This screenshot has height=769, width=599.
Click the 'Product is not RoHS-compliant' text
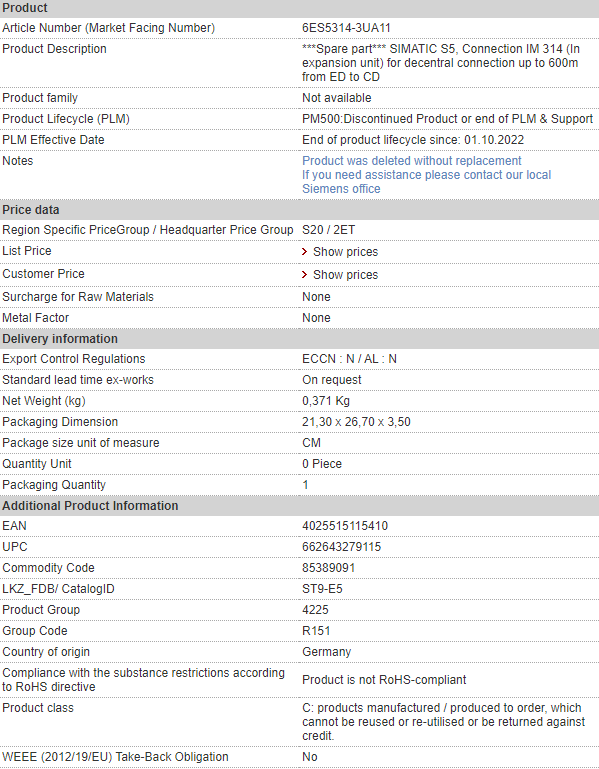(x=384, y=680)
